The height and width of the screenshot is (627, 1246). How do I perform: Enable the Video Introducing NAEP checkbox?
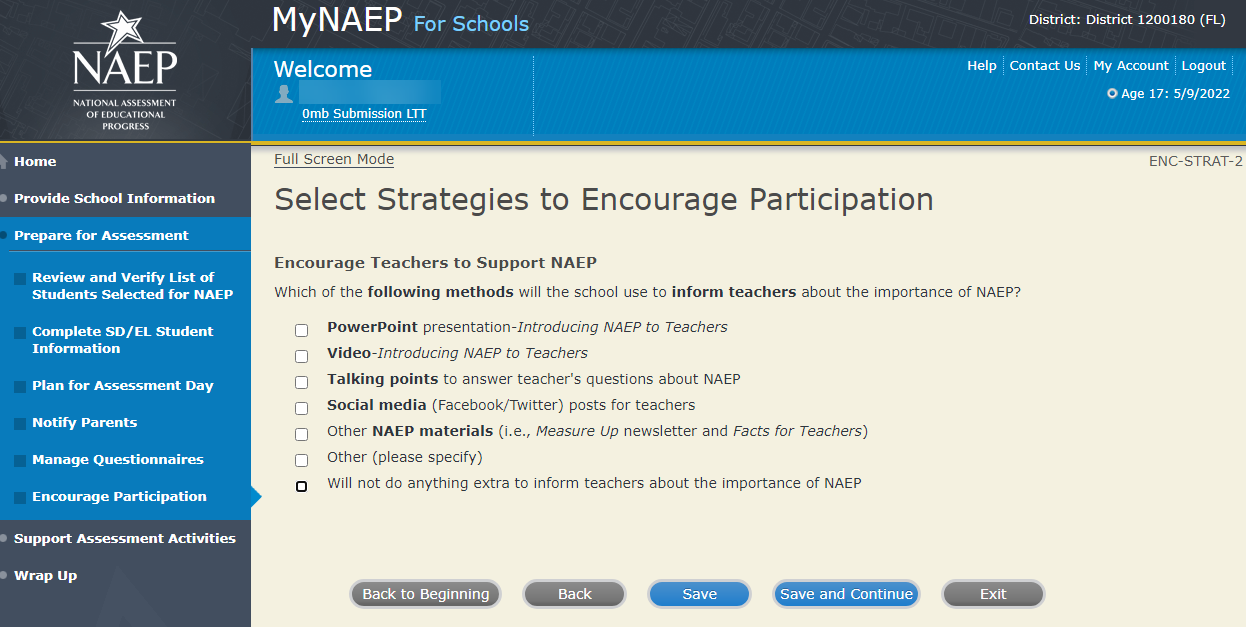coord(301,356)
